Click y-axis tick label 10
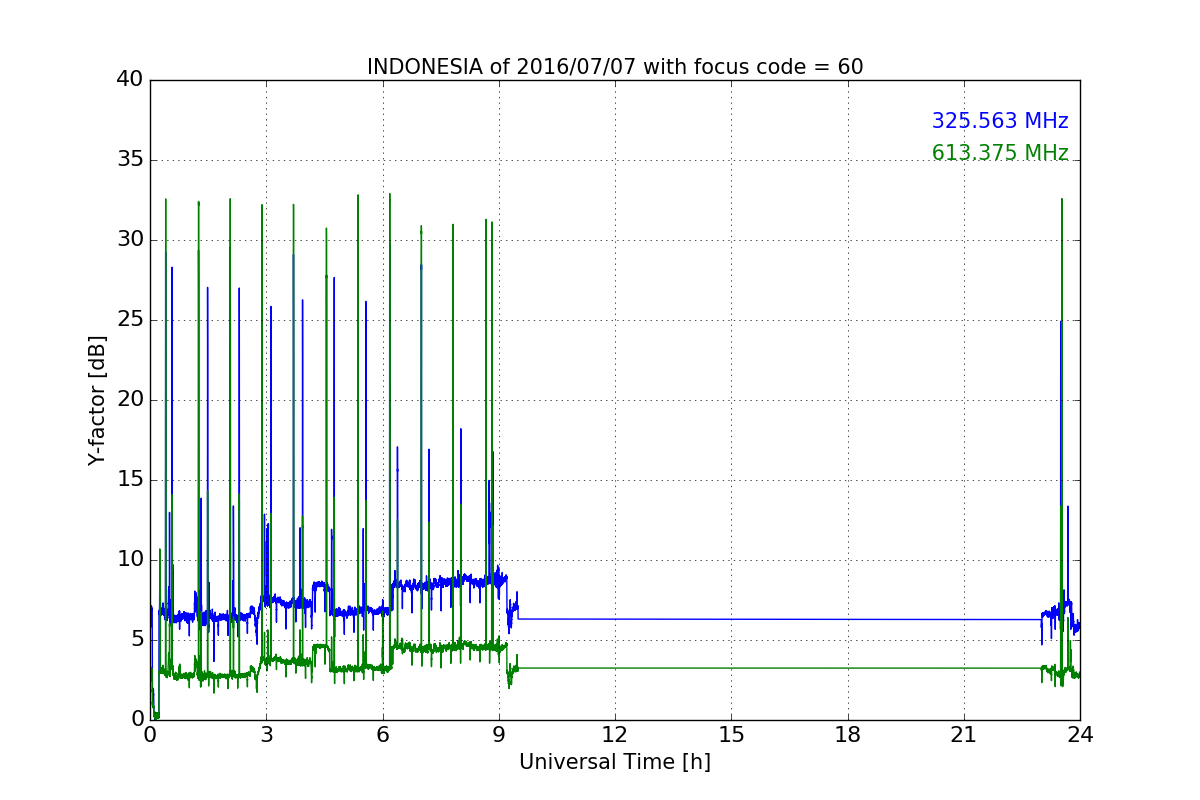Viewport: 1200px width, 800px height. click(x=130, y=560)
